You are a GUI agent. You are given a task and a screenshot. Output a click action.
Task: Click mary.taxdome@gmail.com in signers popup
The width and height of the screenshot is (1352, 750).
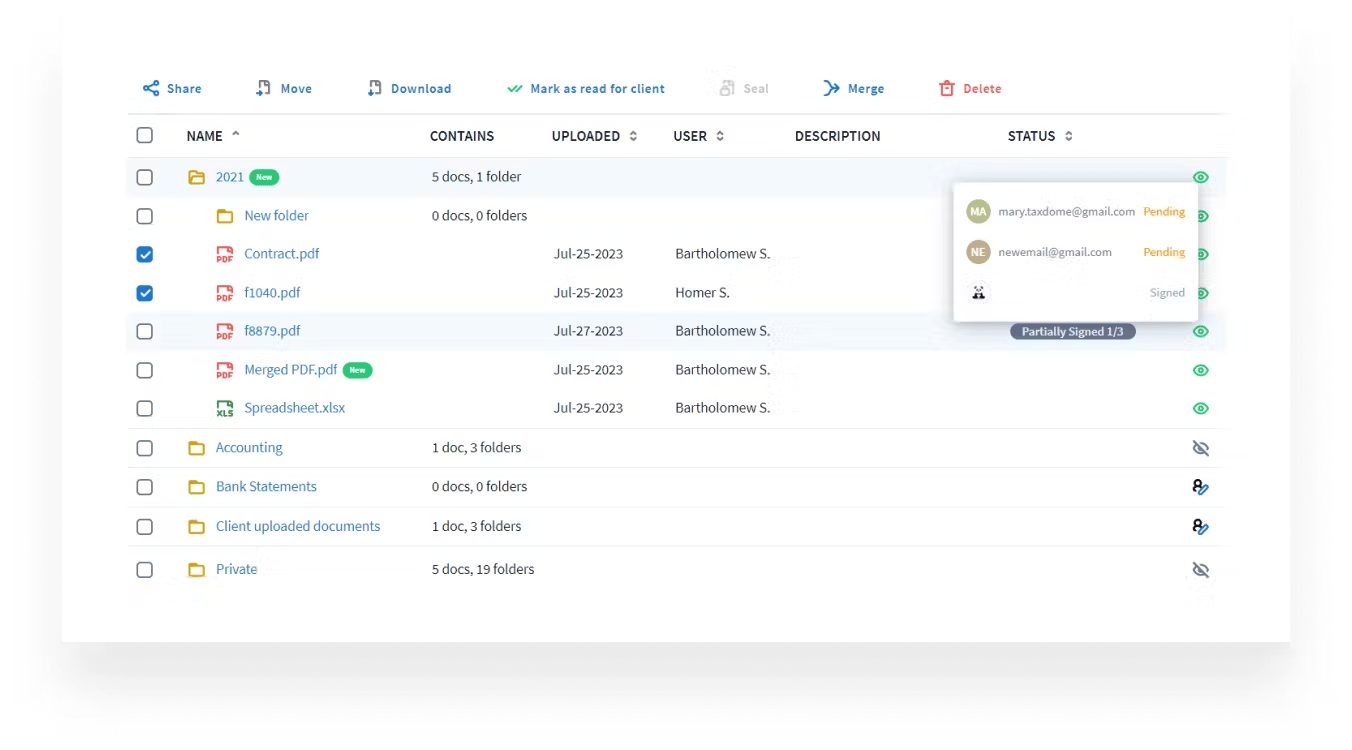click(x=1066, y=212)
